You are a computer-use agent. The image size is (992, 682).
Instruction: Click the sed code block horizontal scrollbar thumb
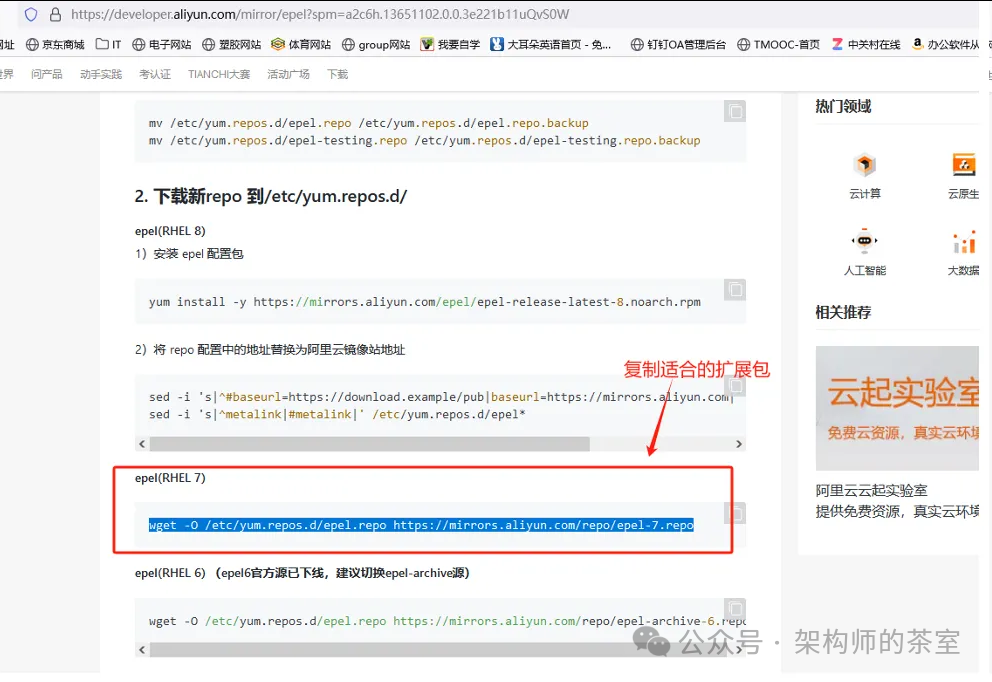369,444
